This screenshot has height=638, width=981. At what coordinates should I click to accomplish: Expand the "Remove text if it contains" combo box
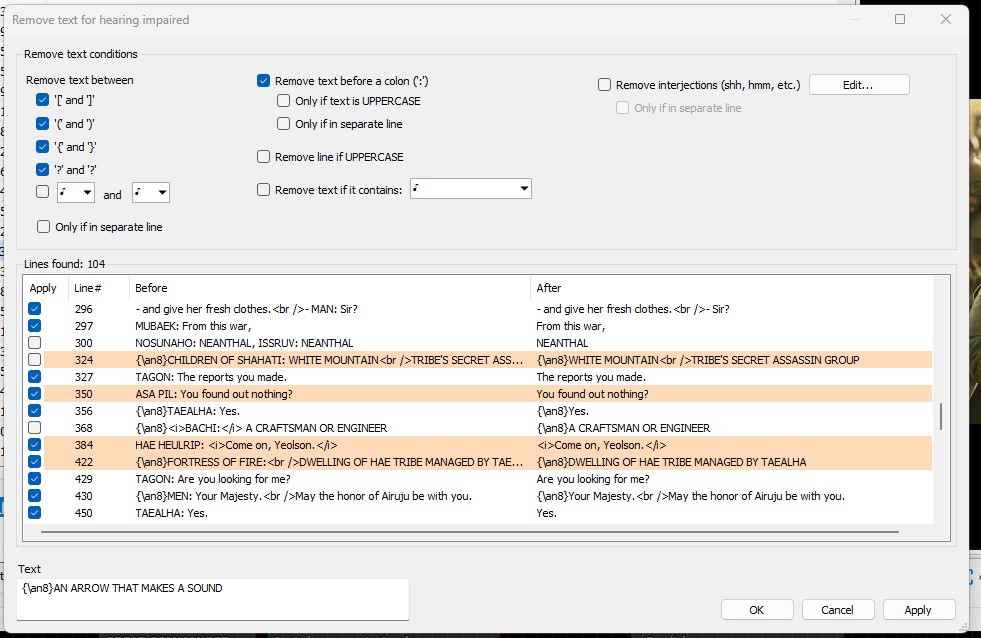coord(523,188)
